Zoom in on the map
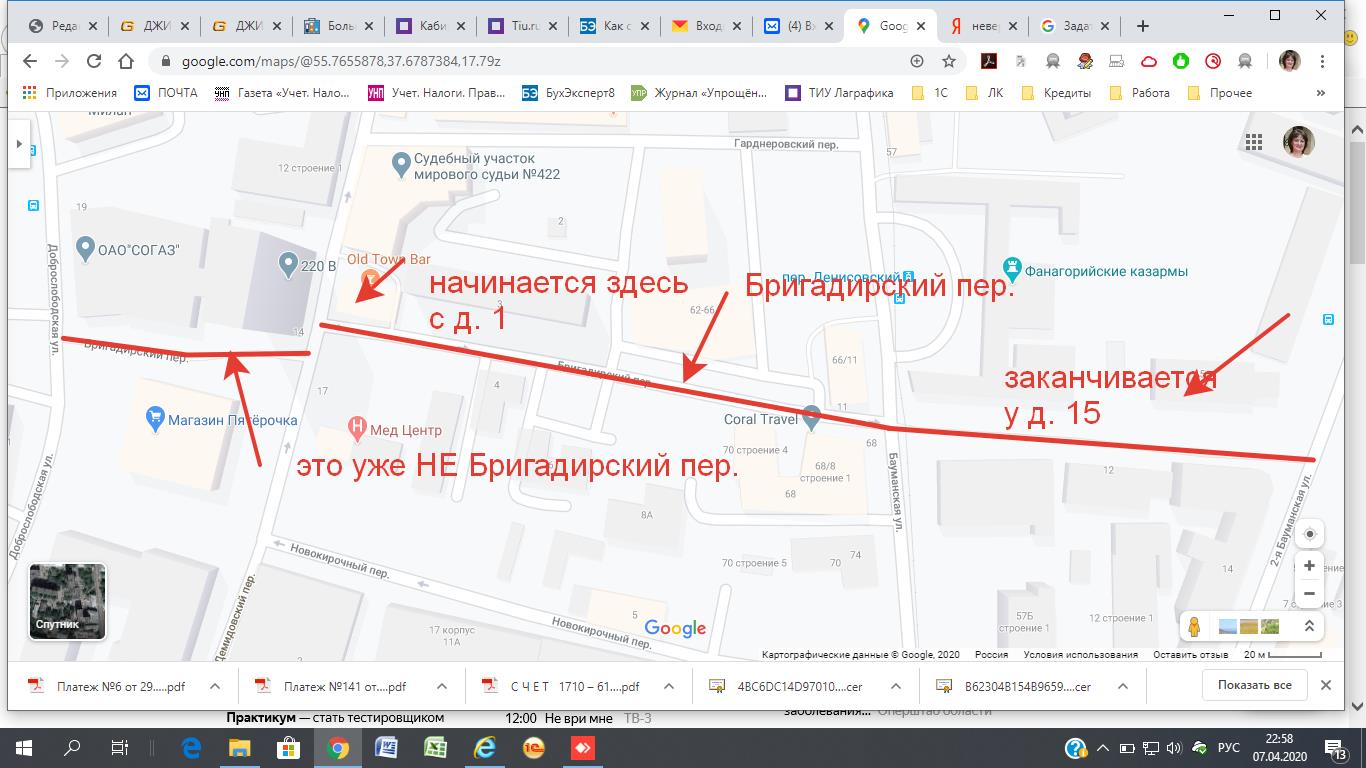This screenshot has width=1366, height=768. (x=1309, y=566)
